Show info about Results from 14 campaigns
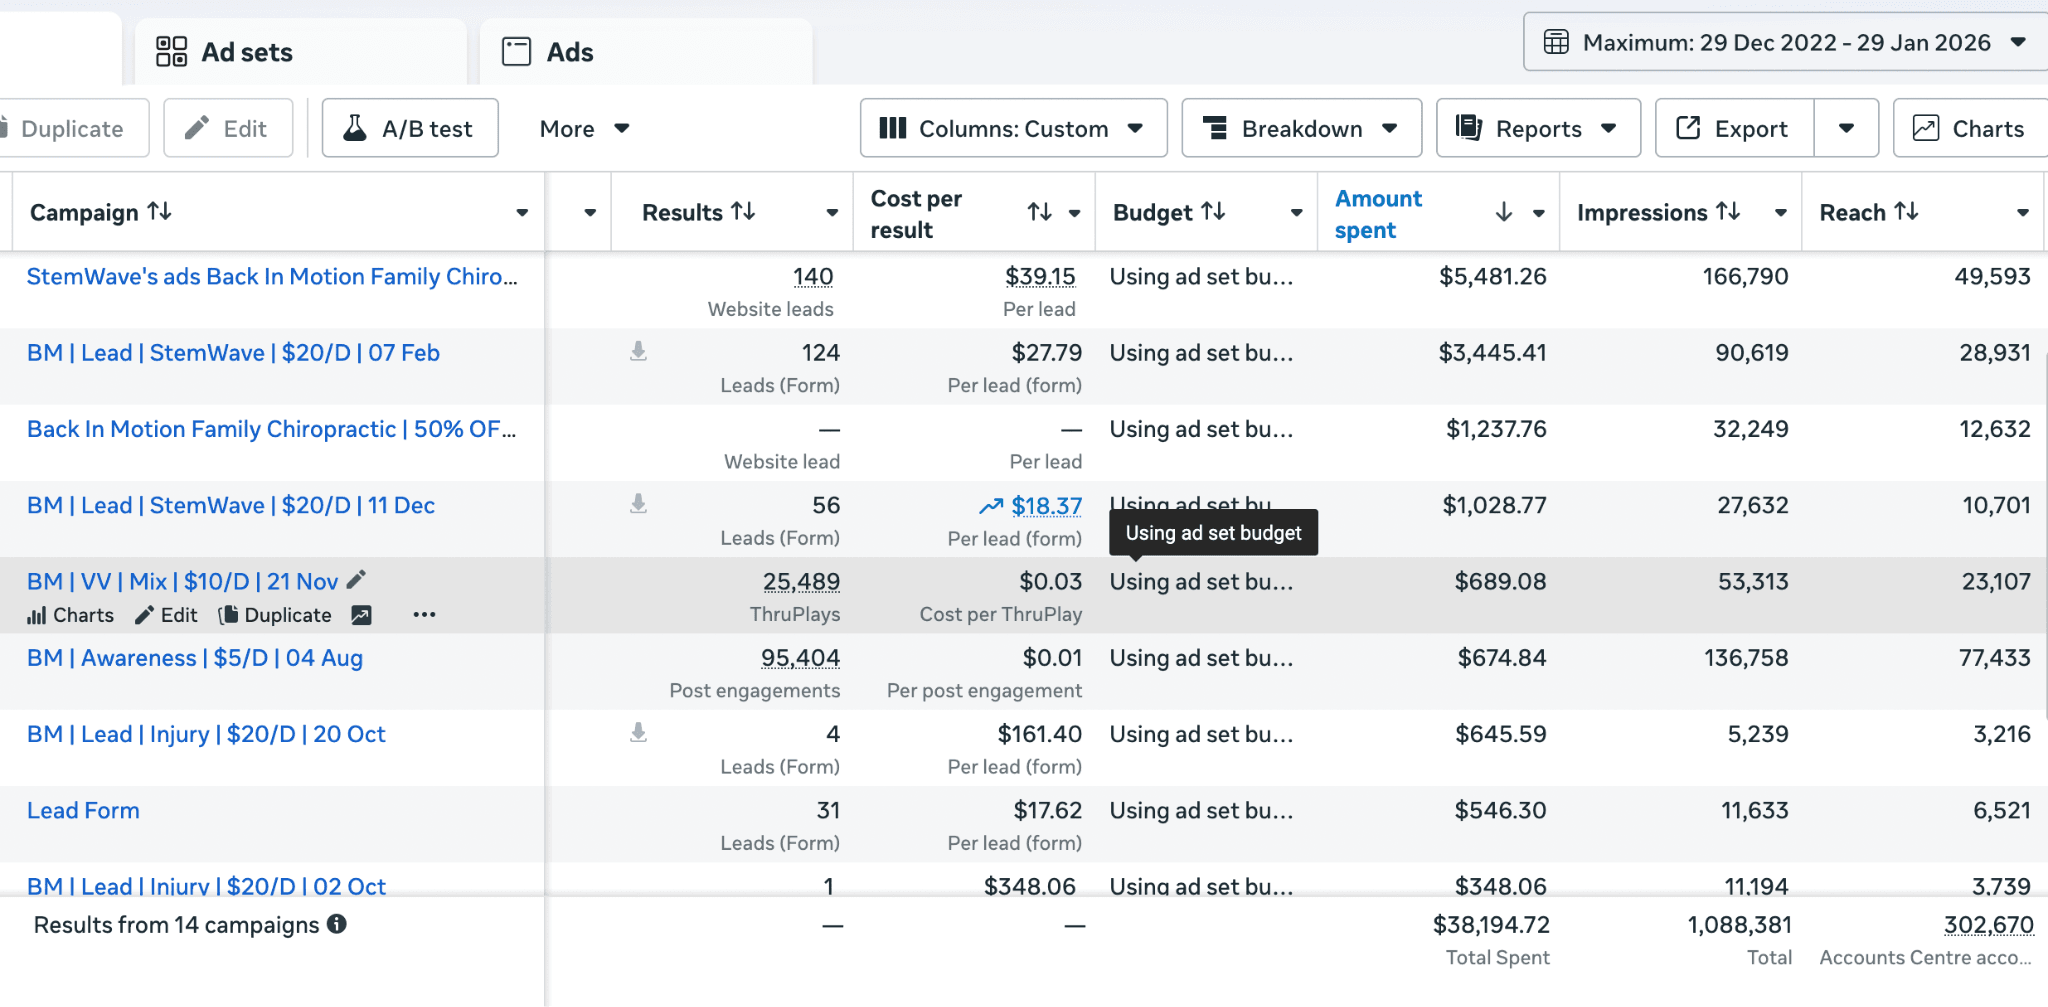Viewport: 2048px width, 1007px height. click(337, 924)
